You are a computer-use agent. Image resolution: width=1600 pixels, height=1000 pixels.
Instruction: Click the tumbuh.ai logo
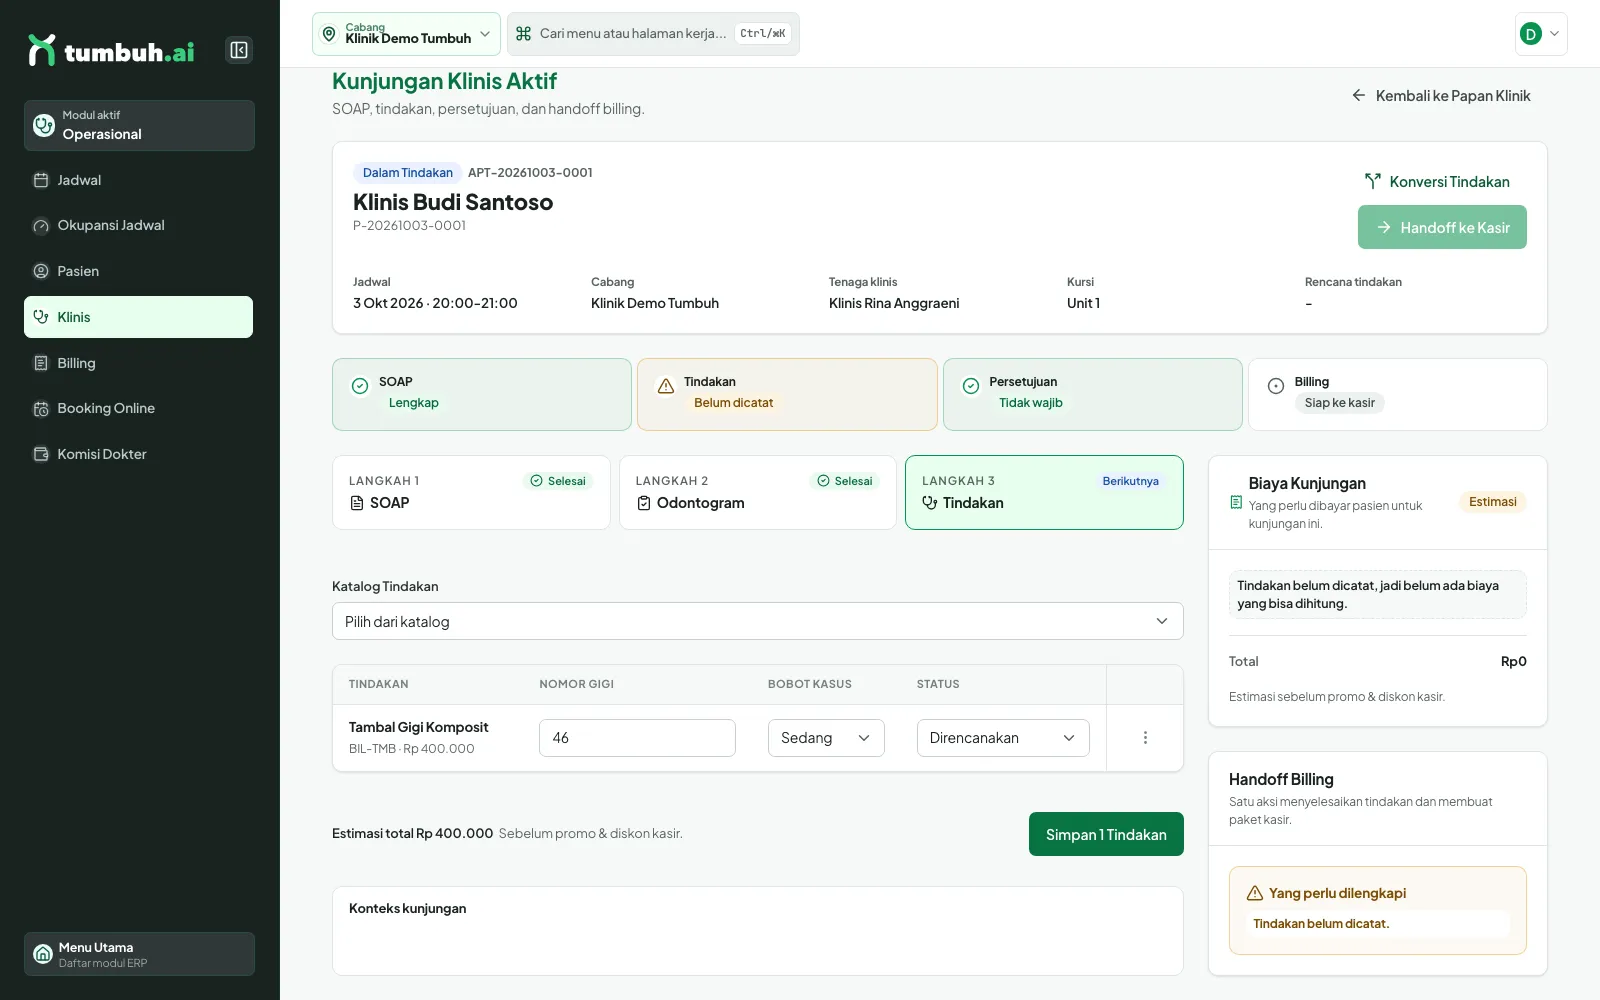click(x=111, y=51)
